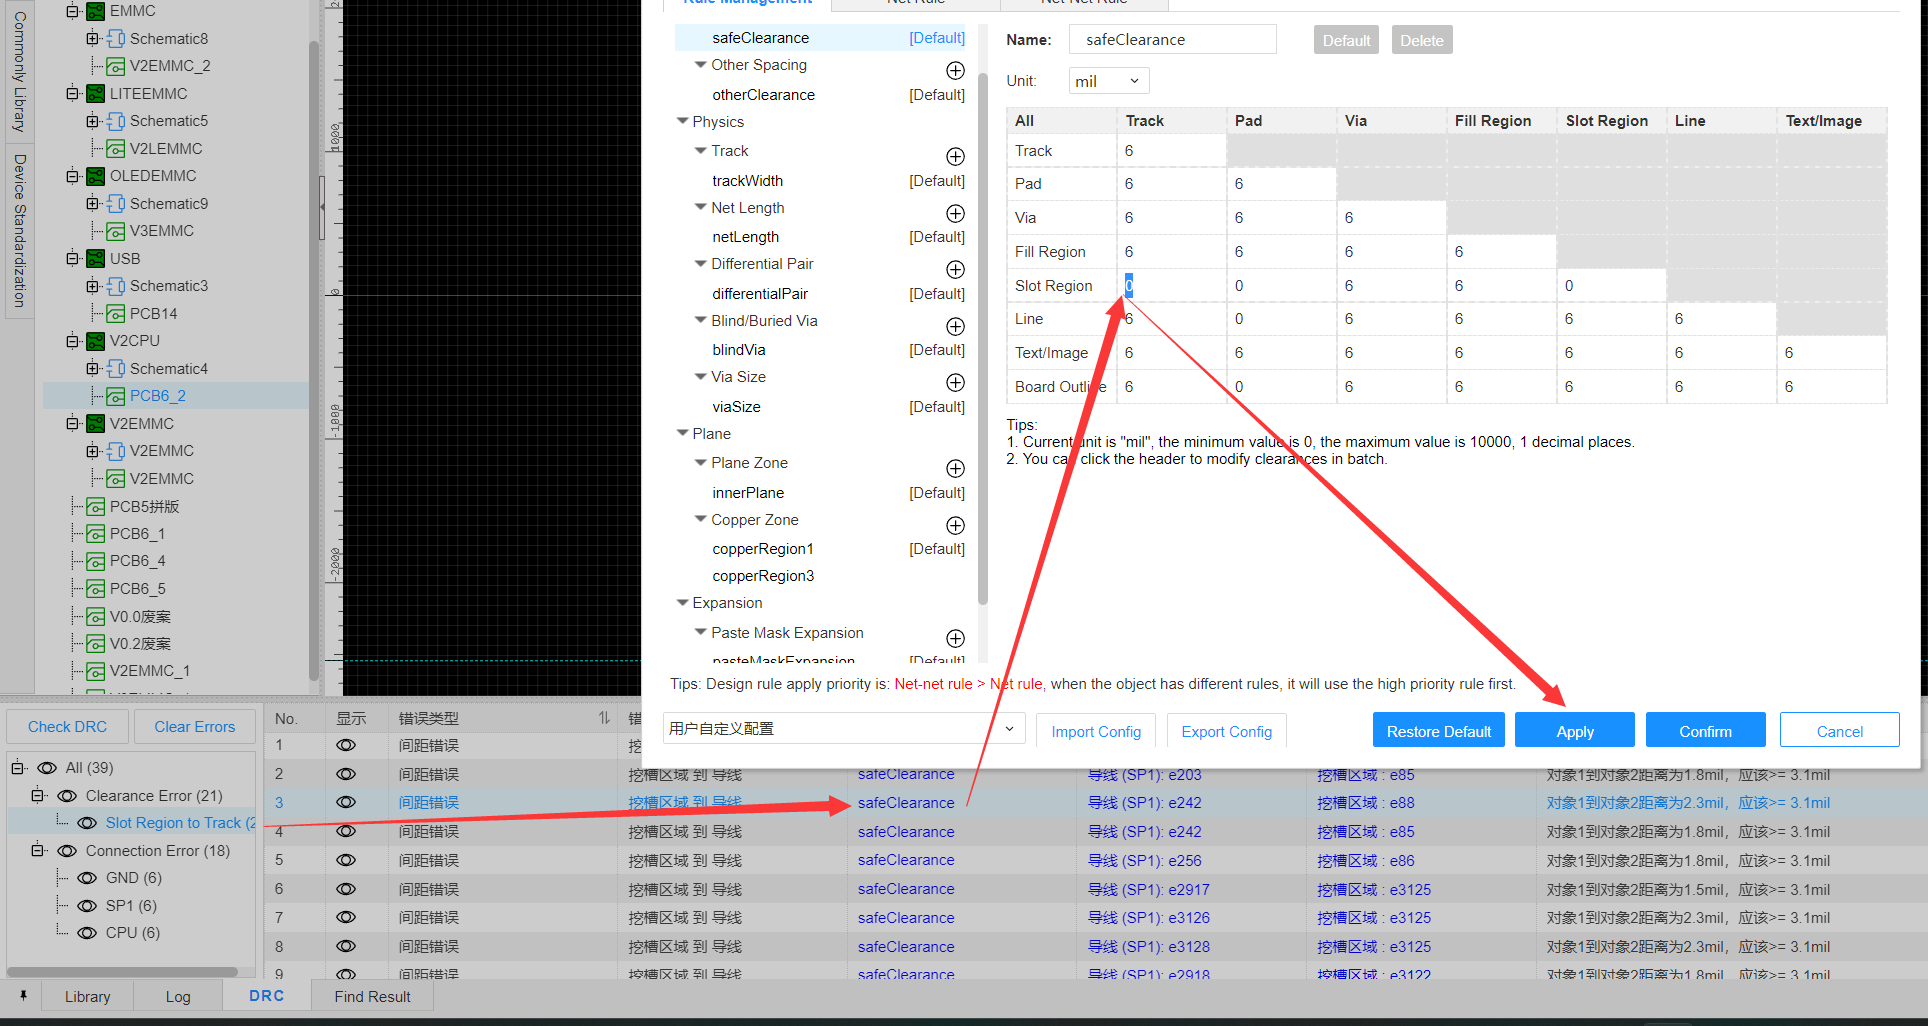
Task: Add a new Other Spacing rule
Action: (x=955, y=70)
